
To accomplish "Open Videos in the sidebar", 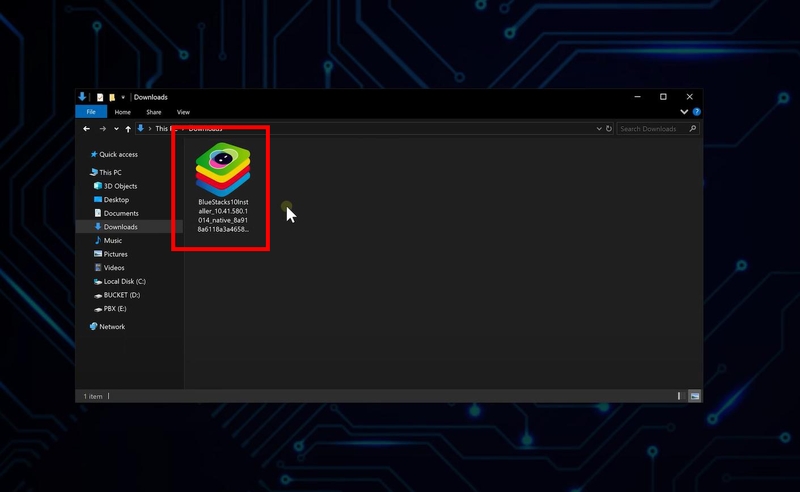I will click(x=114, y=267).
